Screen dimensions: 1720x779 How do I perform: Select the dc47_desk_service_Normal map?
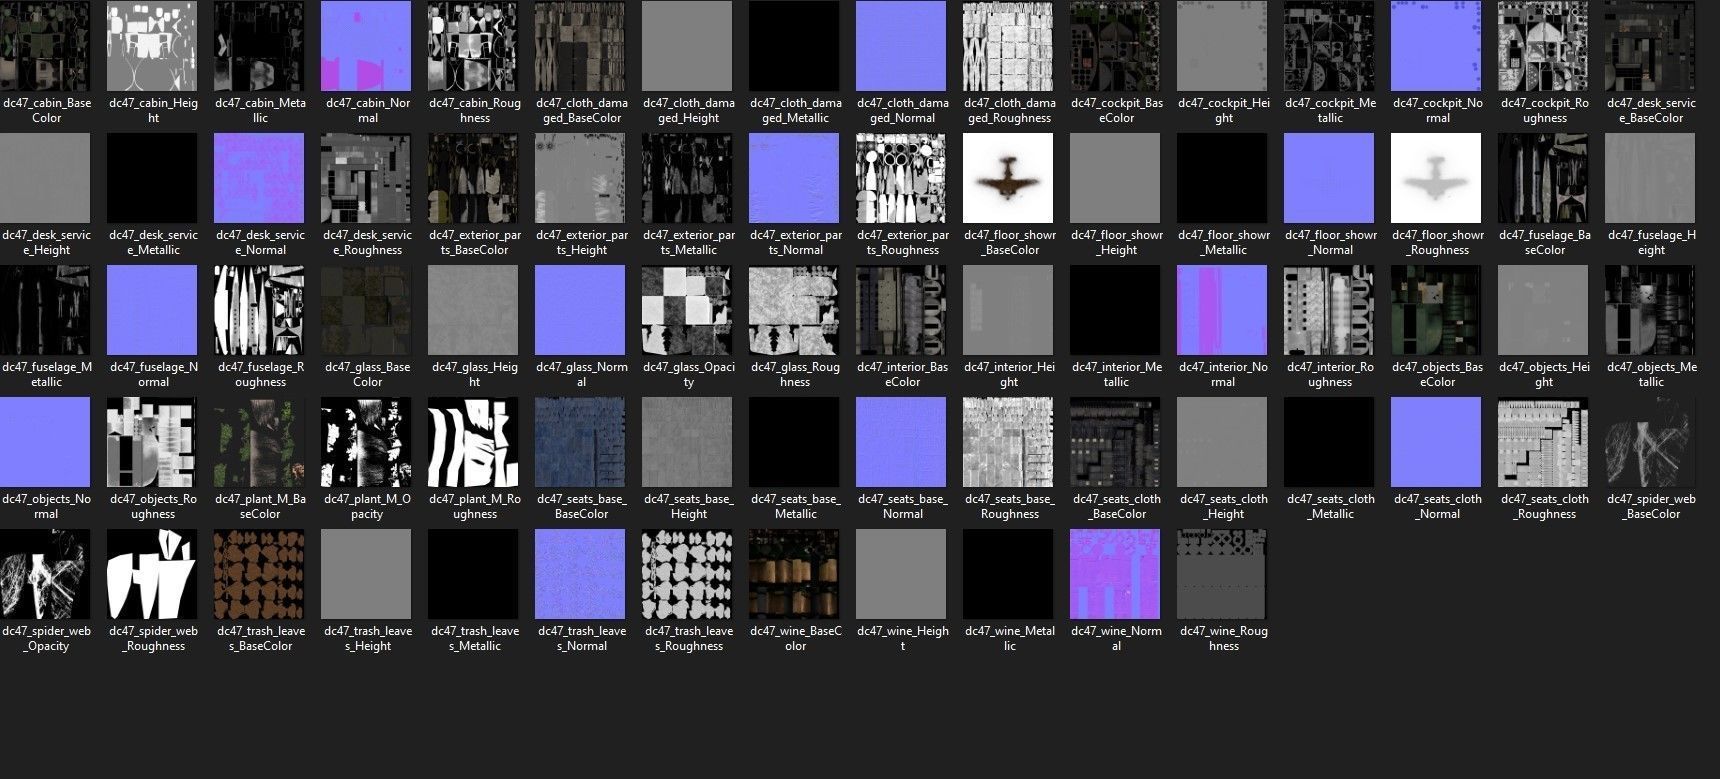[x=260, y=178]
